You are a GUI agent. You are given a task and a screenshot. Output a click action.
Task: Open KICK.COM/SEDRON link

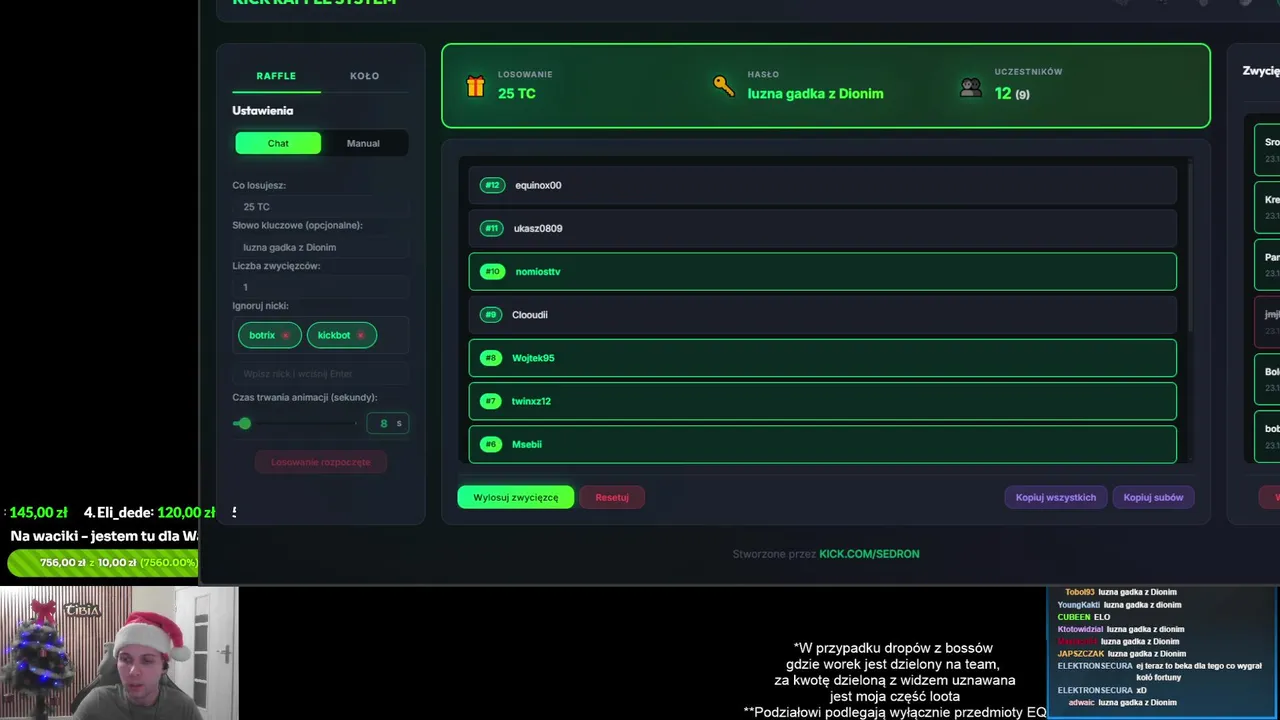869,554
